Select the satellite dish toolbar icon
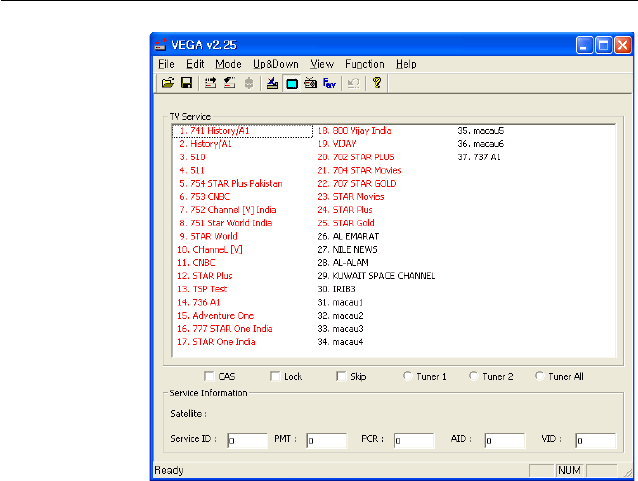 click(x=272, y=84)
